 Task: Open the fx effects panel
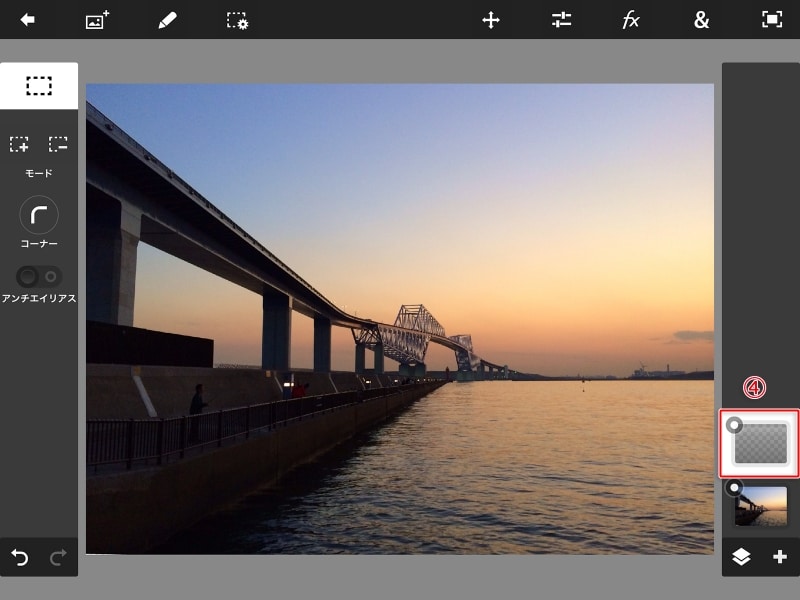pyautogui.click(x=631, y=20)
